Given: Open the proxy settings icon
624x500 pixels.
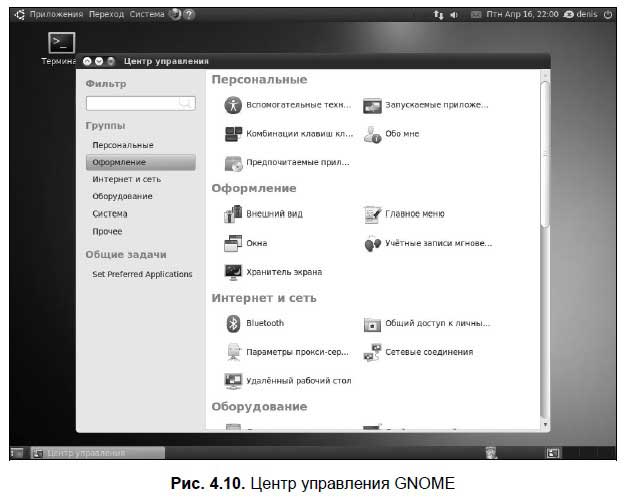Looking at the screenshot, I should 234,352.
